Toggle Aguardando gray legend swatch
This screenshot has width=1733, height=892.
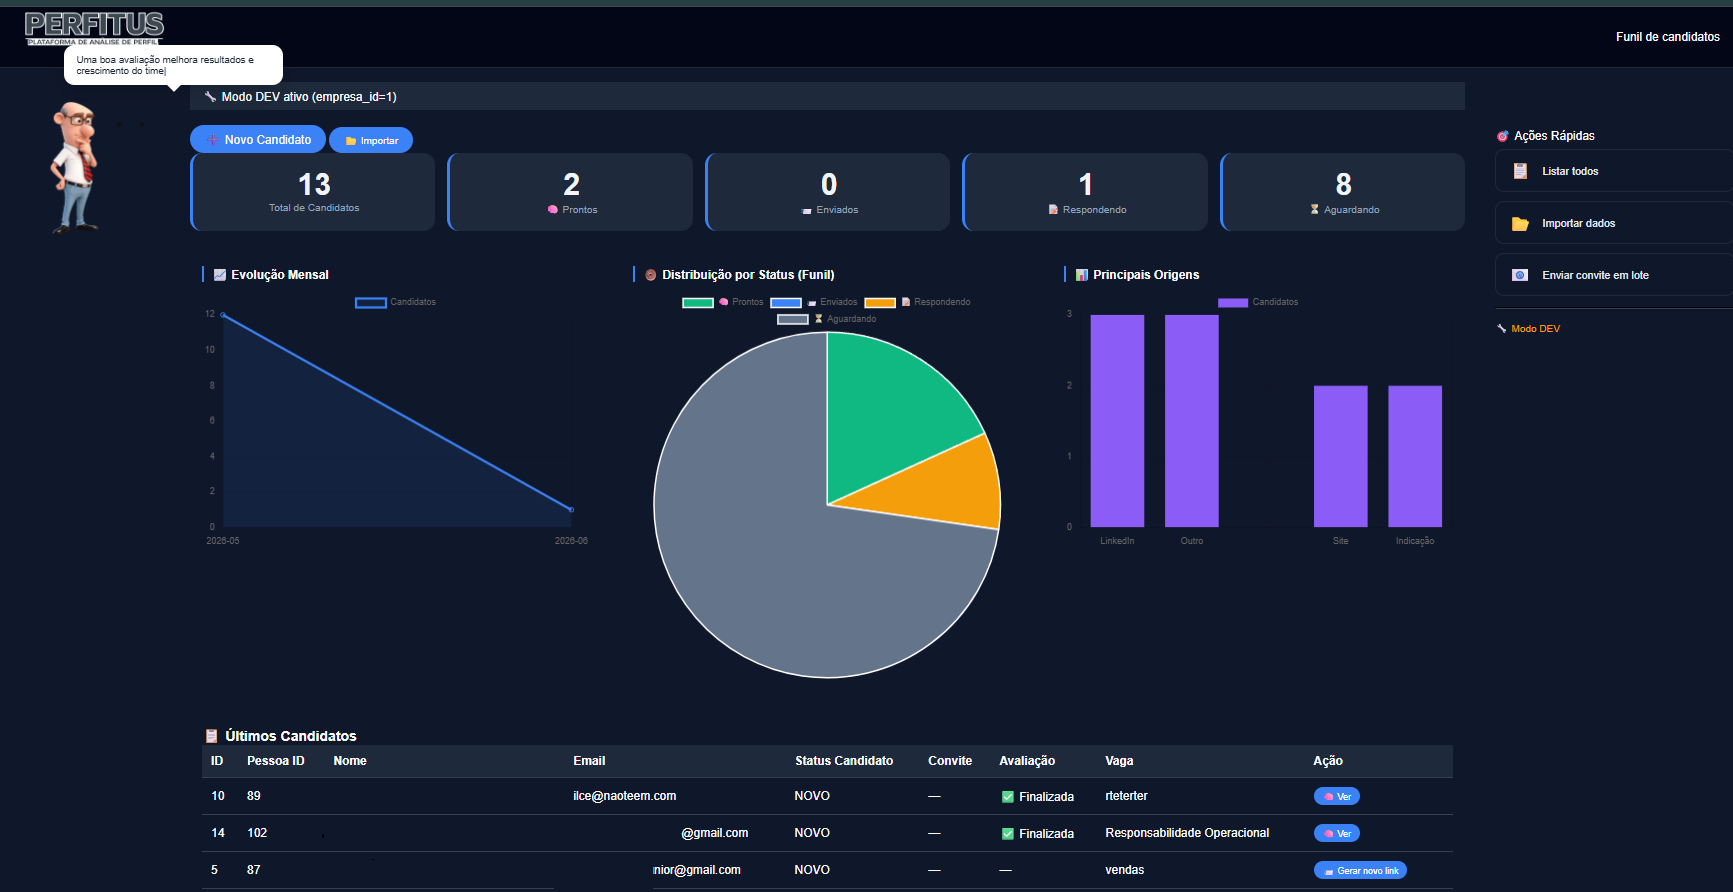pyautogui.click(x=793, y=319)
